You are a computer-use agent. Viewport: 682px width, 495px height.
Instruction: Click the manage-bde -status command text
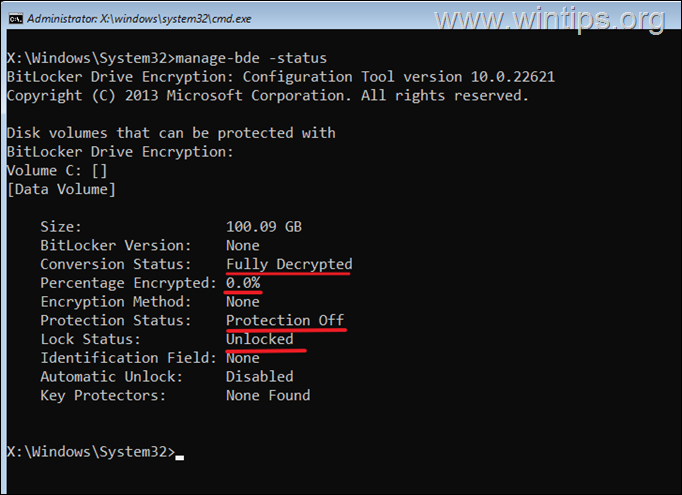click(x=251, y=58)
